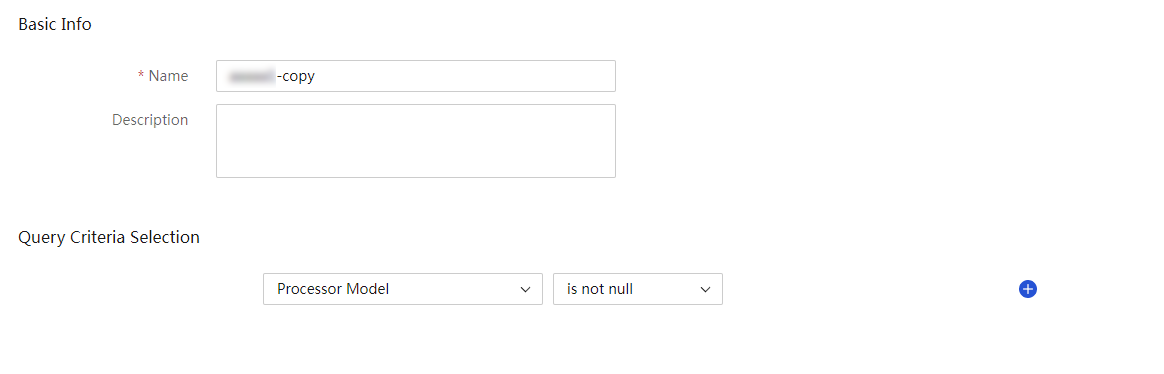This screenshot has height=374, width=1164.
Task: Click the Description field label
Action: pos(150,119)
